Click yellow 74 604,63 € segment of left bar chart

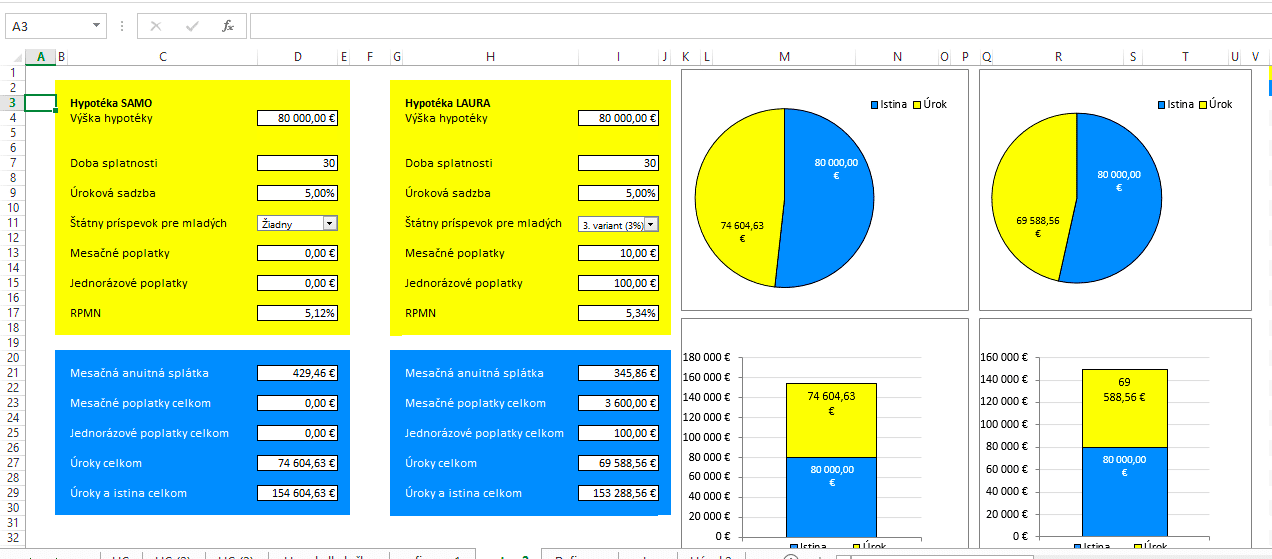[x=831, y=420]
